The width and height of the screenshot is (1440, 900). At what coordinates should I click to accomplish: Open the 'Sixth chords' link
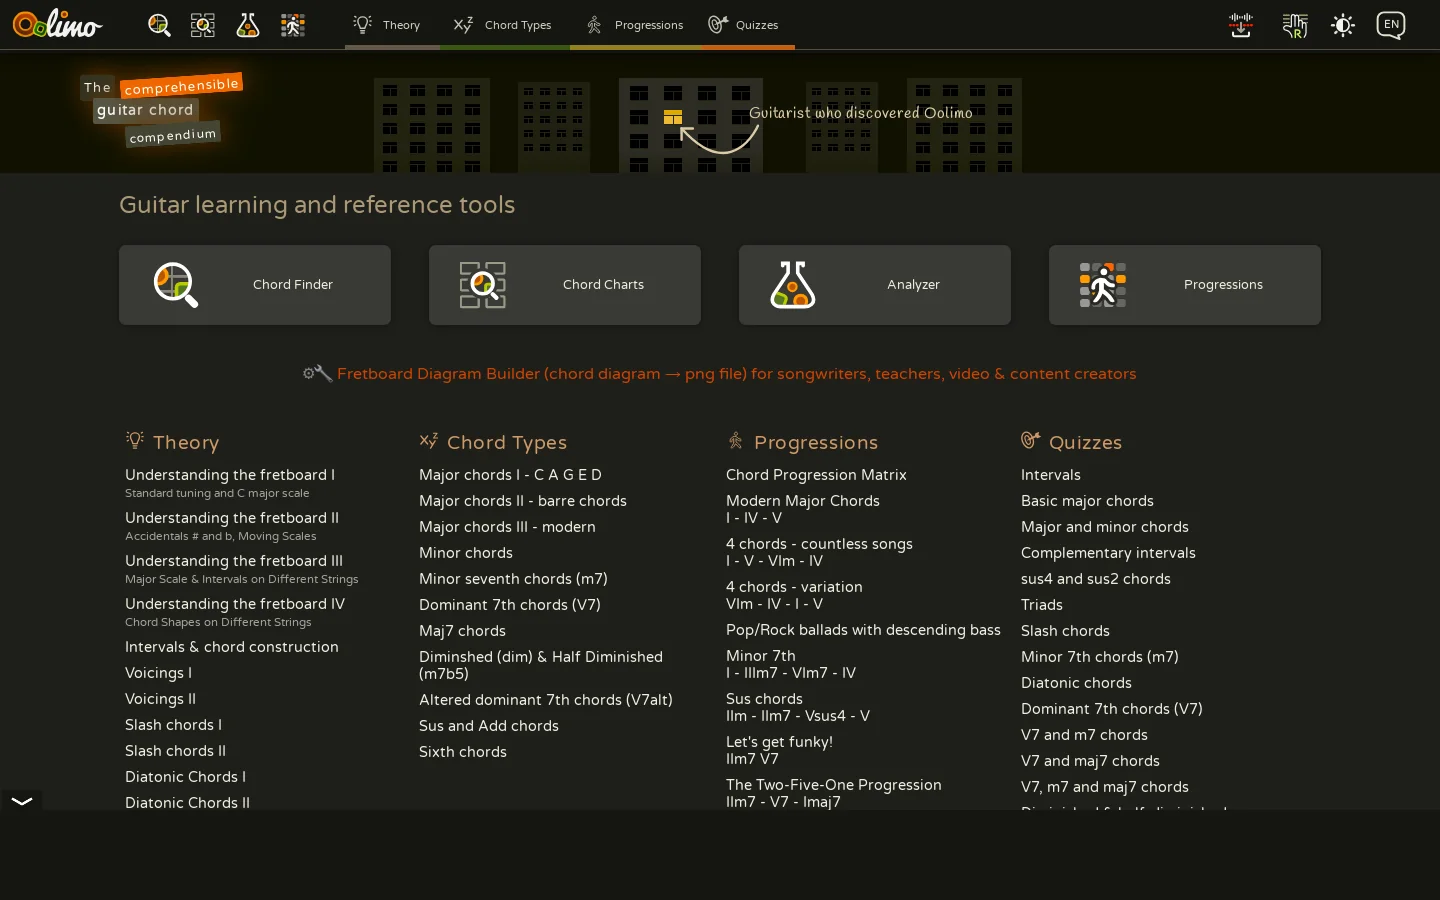[463, 752]
